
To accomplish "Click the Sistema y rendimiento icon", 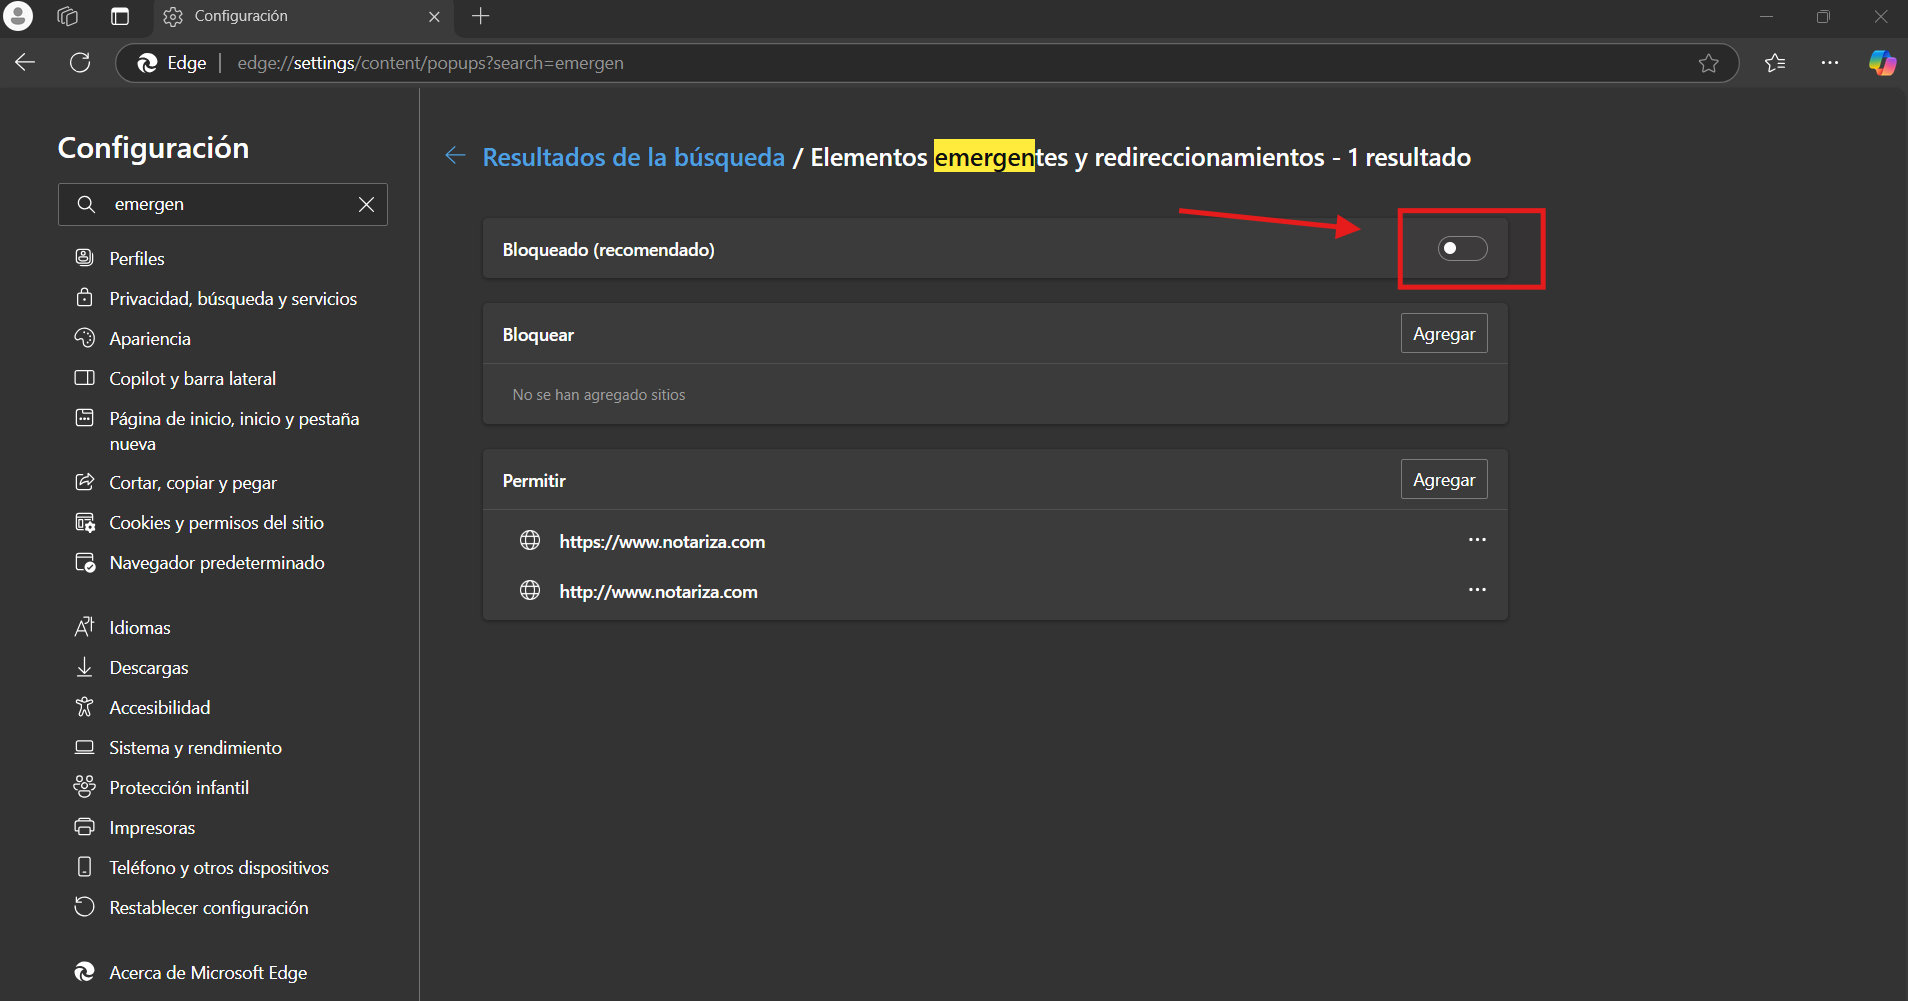I will coord(85,747).
